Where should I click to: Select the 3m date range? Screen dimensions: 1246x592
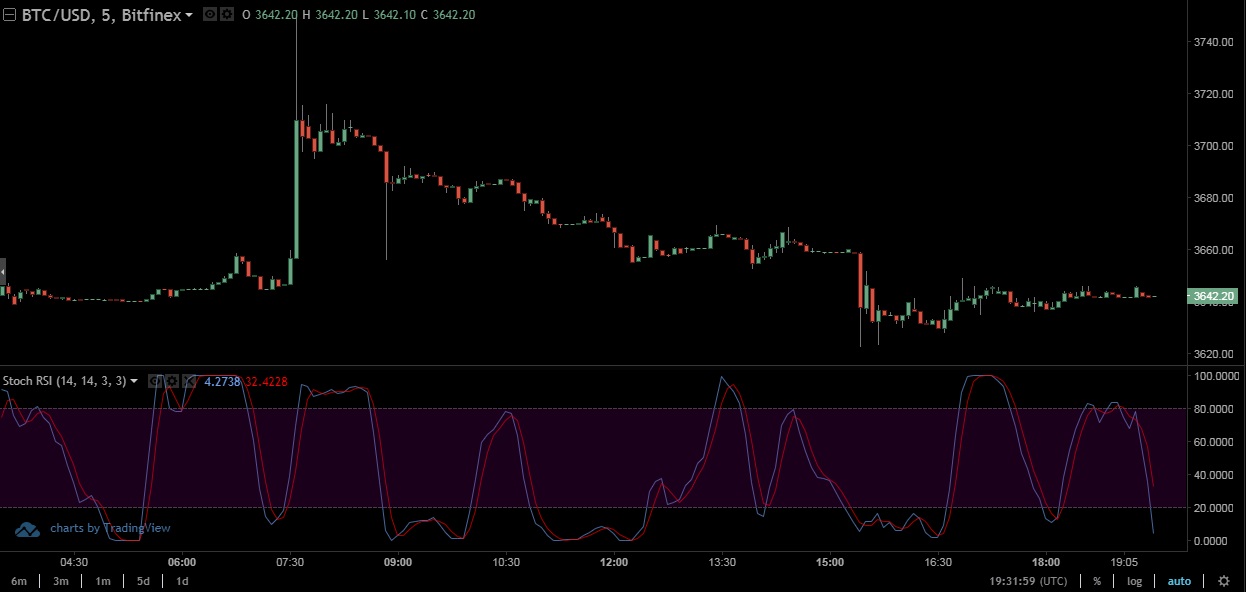pos(61,581)
